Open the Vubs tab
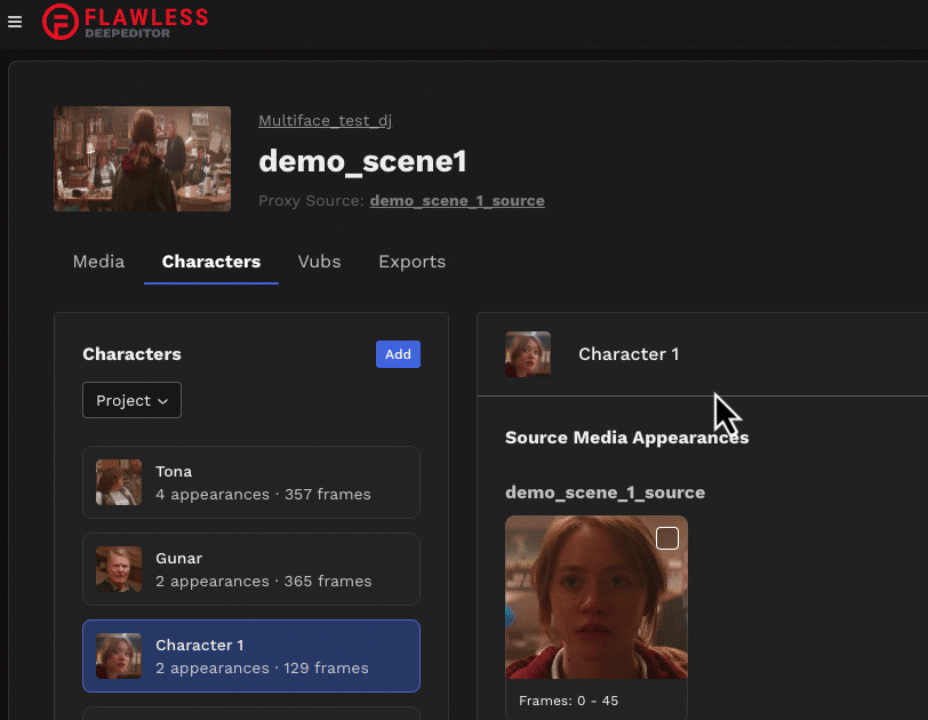Image resolution: width=928 pixels, height=720 pixels. [x=320, y=261]
